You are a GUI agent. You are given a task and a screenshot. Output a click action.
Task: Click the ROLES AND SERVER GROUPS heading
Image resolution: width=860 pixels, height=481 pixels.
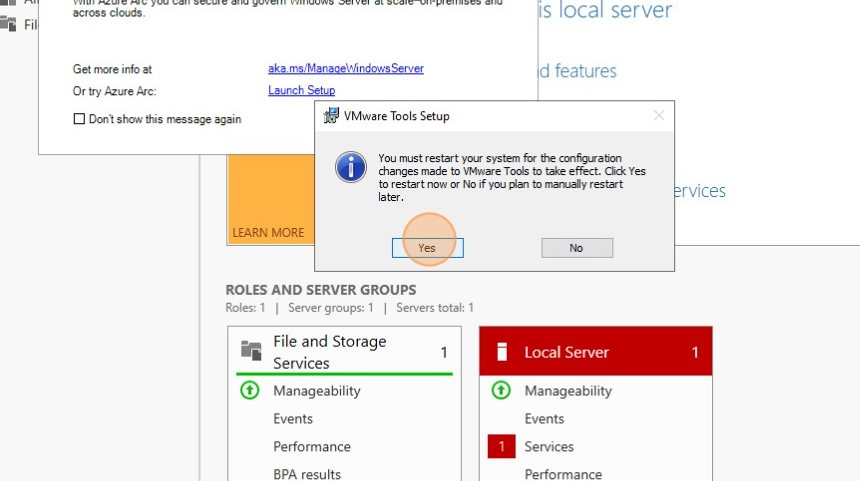[321, 290]
